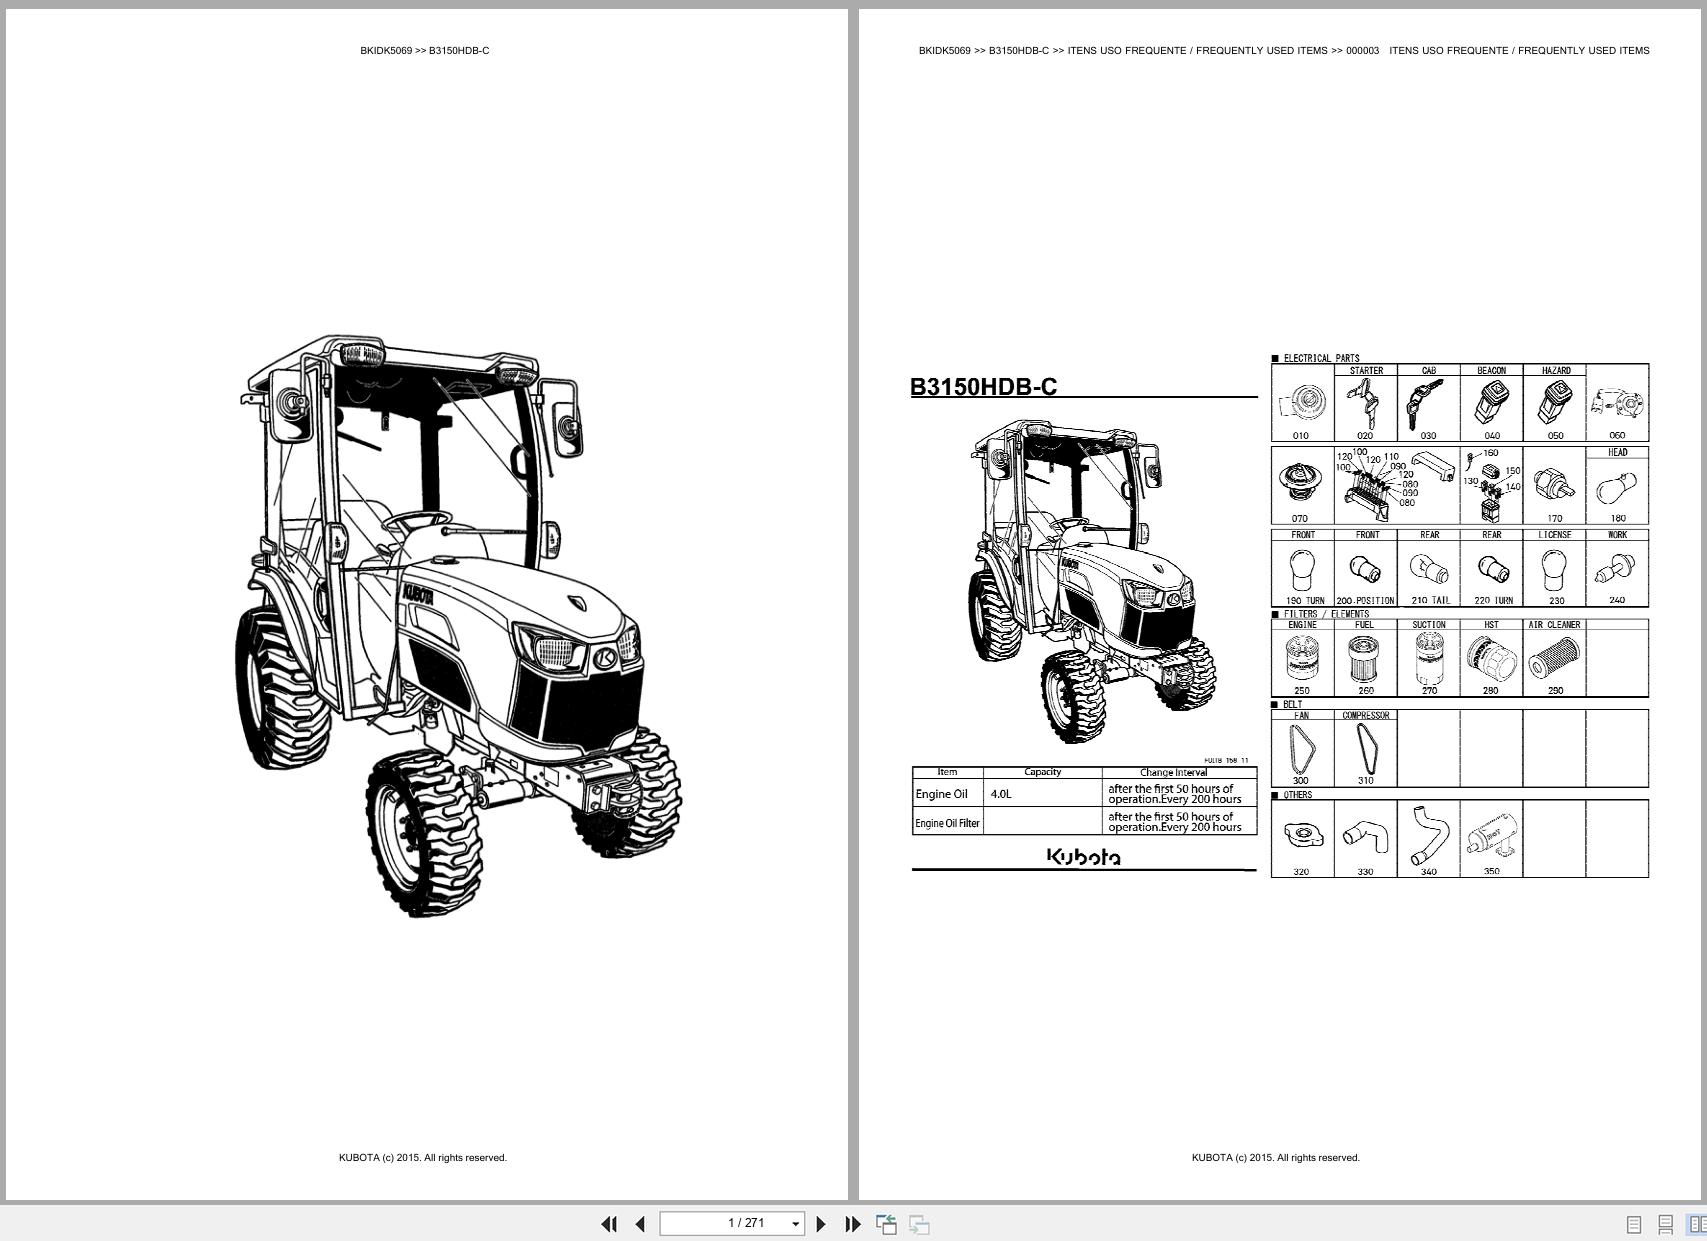Viewport: 1707px width, 1241px height.
Task: Click the B3150HDB-C model title
Action: coord(983,387)
